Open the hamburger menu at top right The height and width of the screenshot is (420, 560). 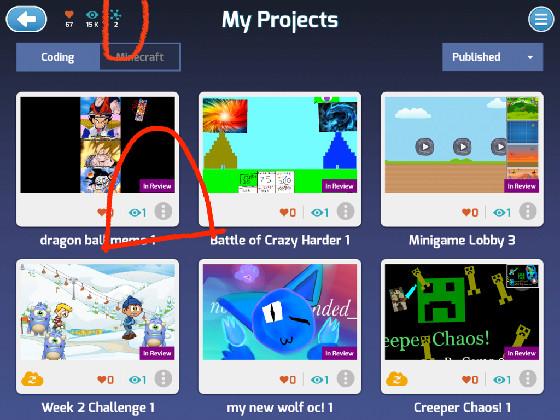tap(541, 19)
